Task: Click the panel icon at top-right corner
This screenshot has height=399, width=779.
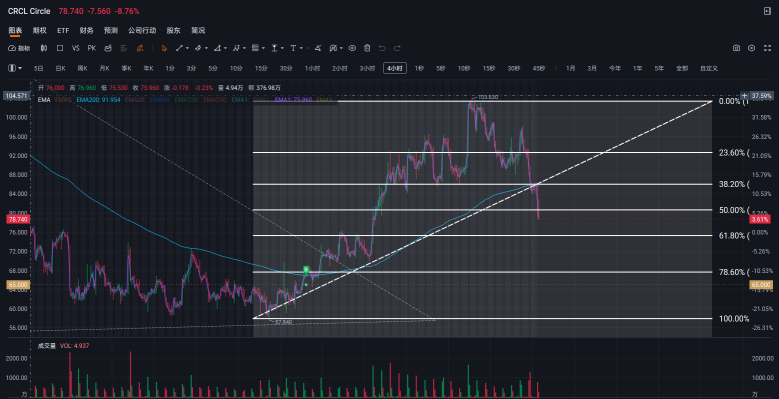Action: tap(767, 11)
